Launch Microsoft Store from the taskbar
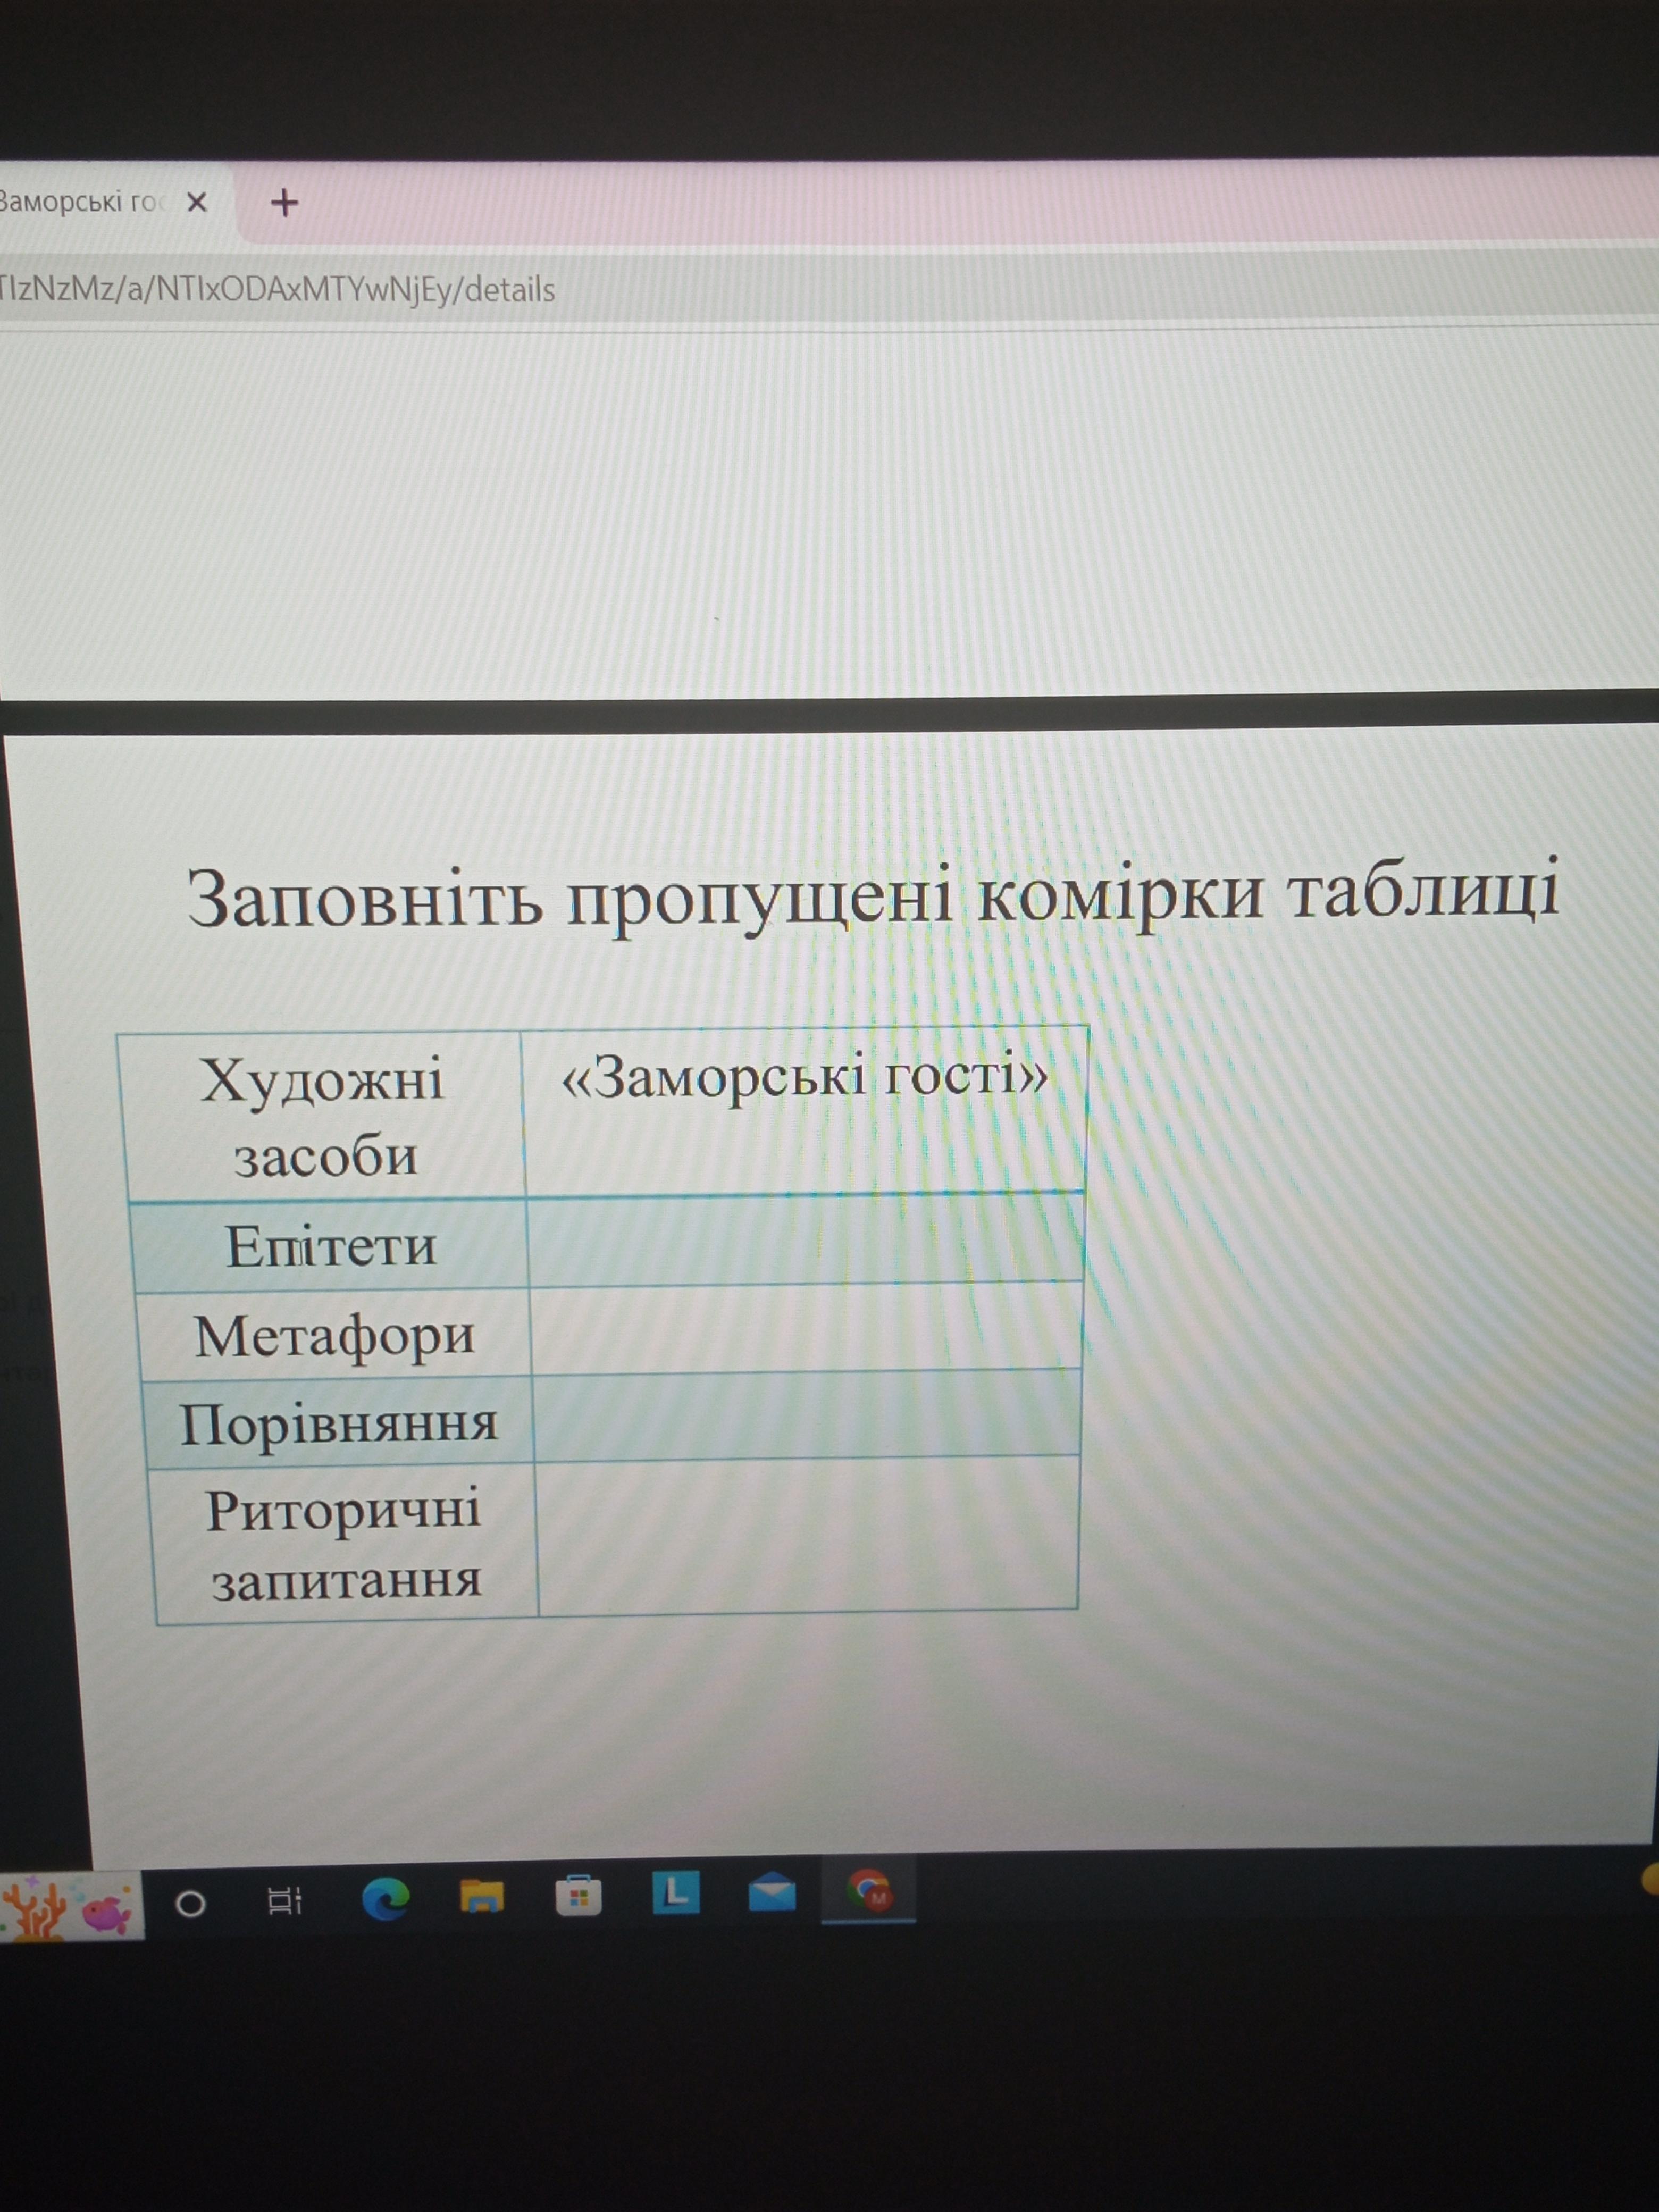 coord(578,1897)
